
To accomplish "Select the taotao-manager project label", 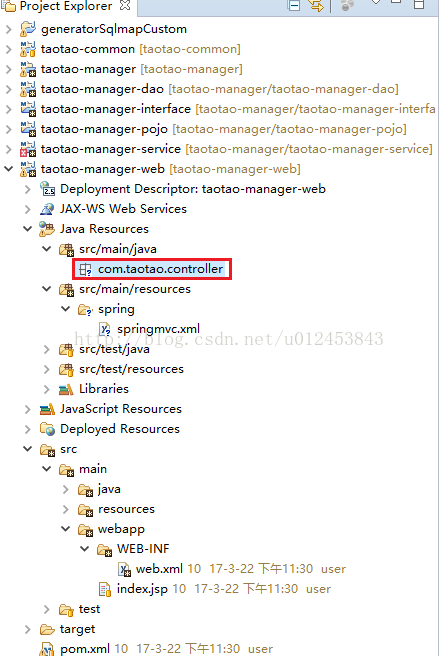I will pos(88,69).
